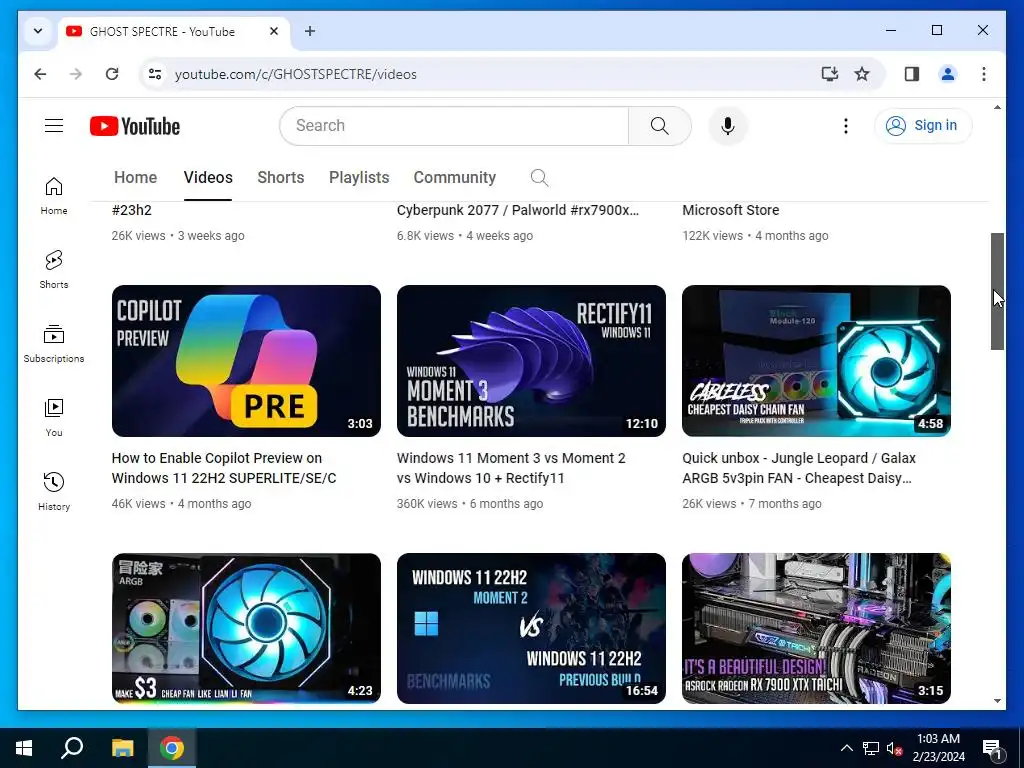Open Subscriptions in the left sidebar

(x=54, y=344)
